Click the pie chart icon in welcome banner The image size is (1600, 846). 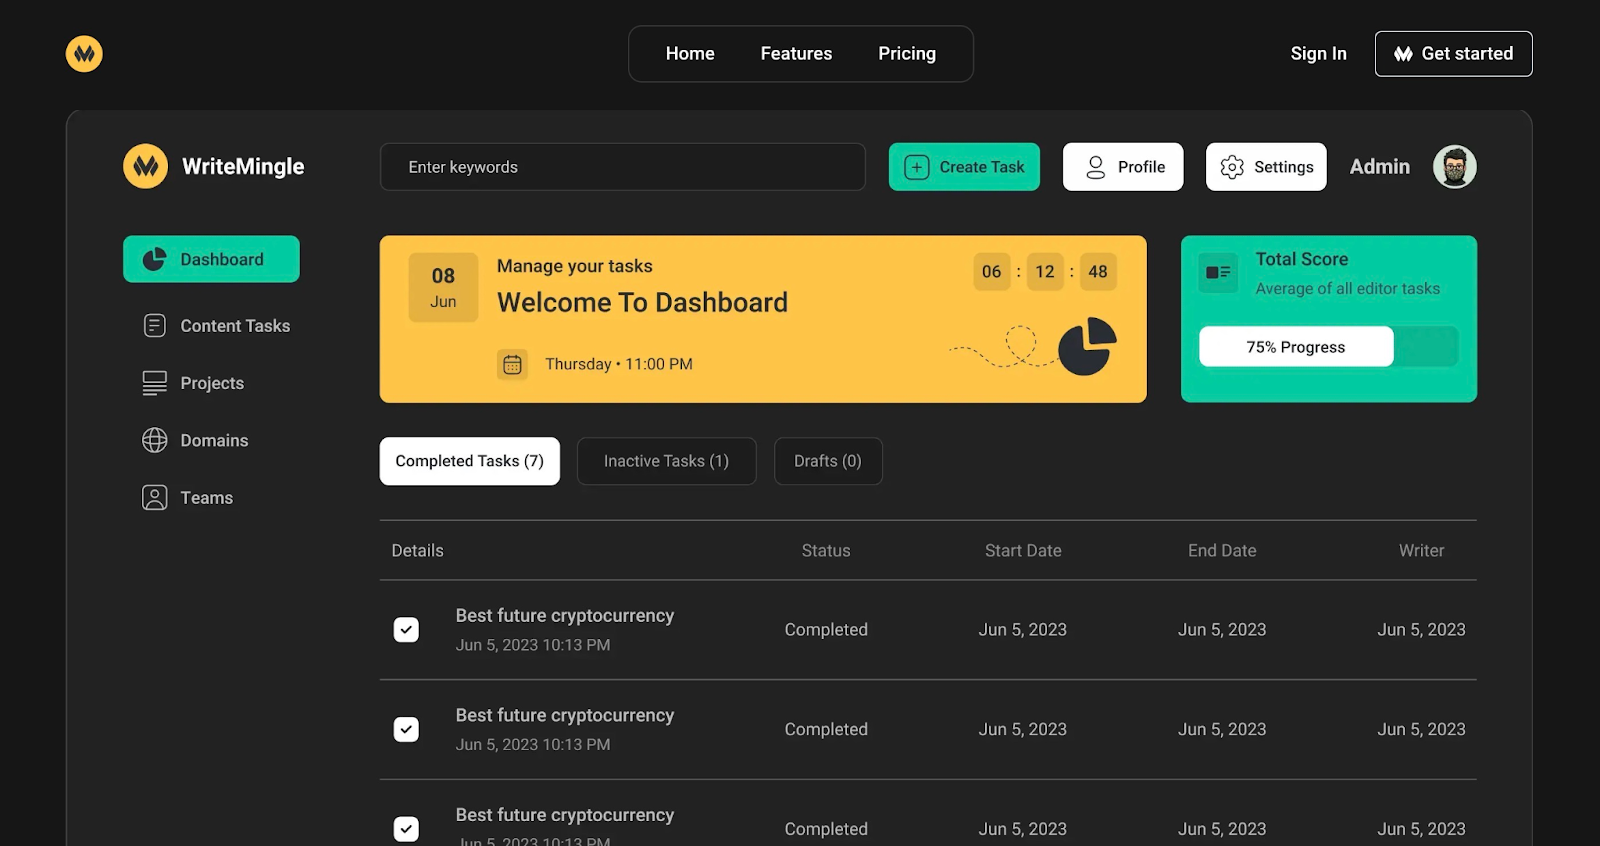point(1087,346)
